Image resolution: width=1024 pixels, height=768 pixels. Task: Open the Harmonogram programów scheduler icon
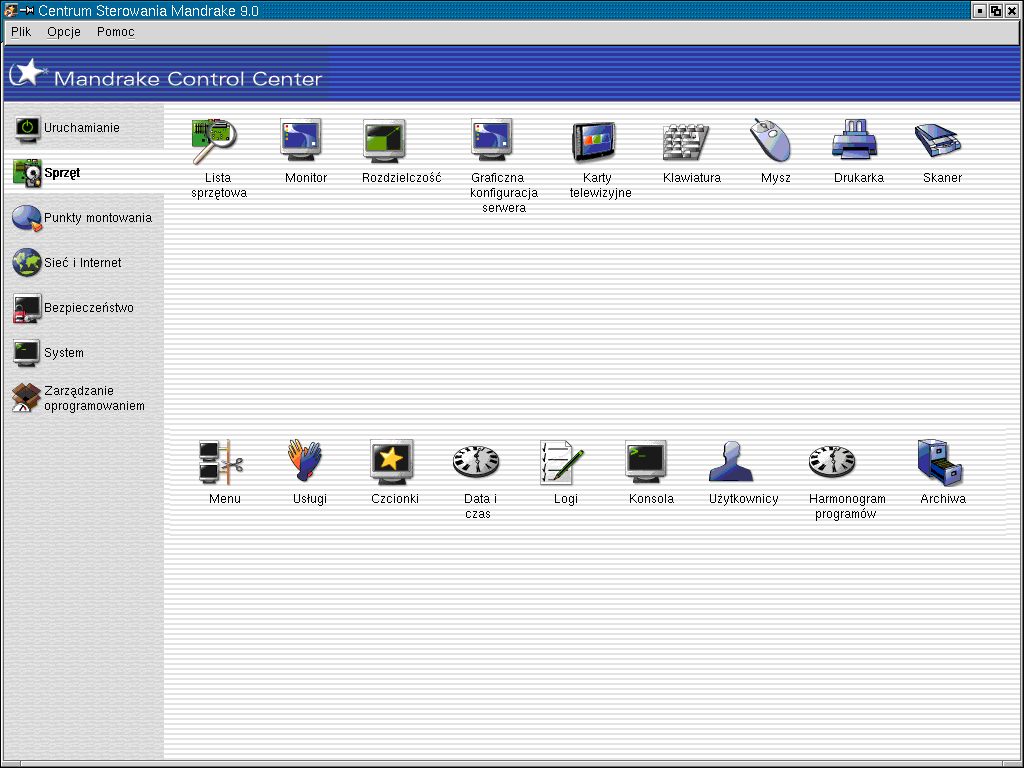[832, 462]
